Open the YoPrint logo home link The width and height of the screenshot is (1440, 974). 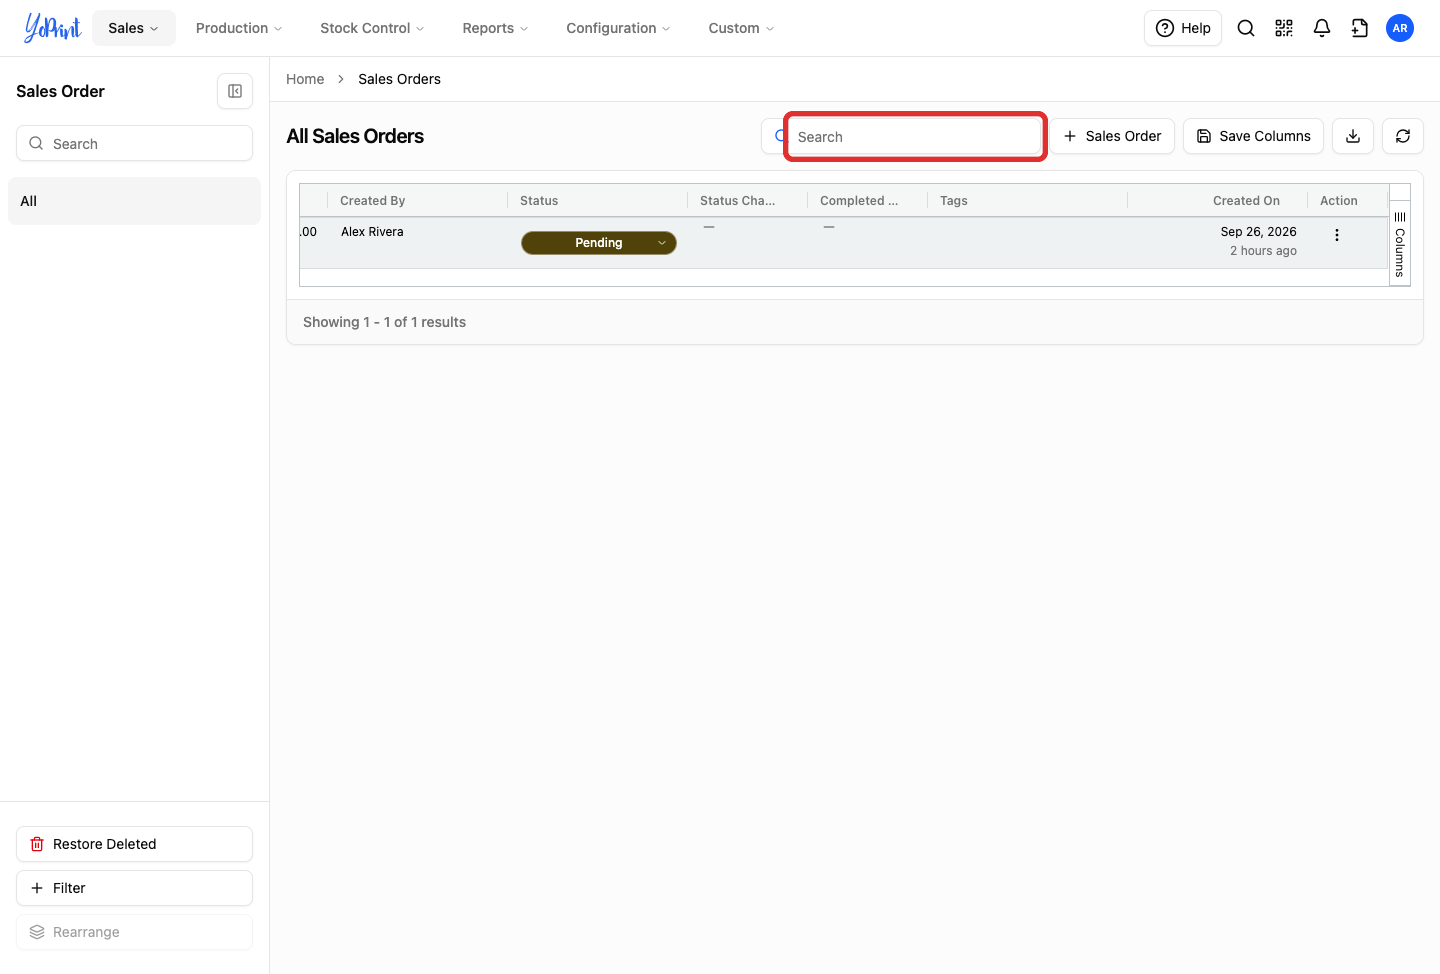(53, 28)
